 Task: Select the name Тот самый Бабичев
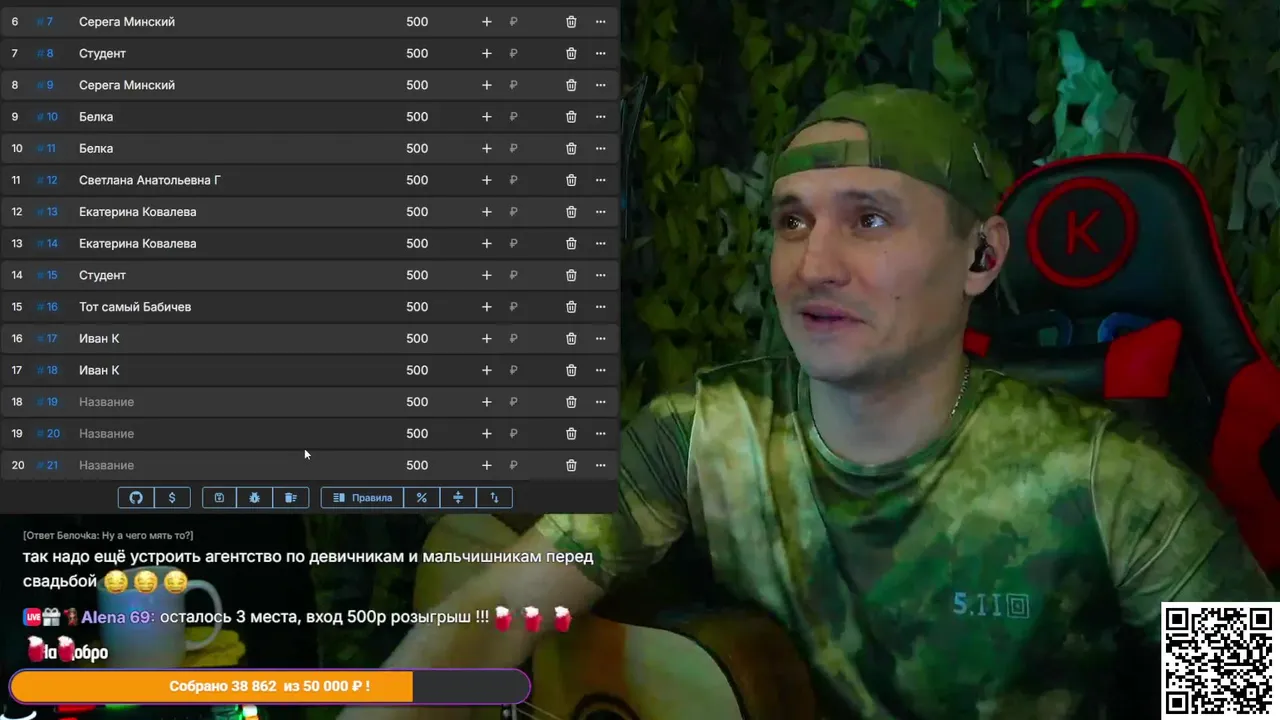135,307
